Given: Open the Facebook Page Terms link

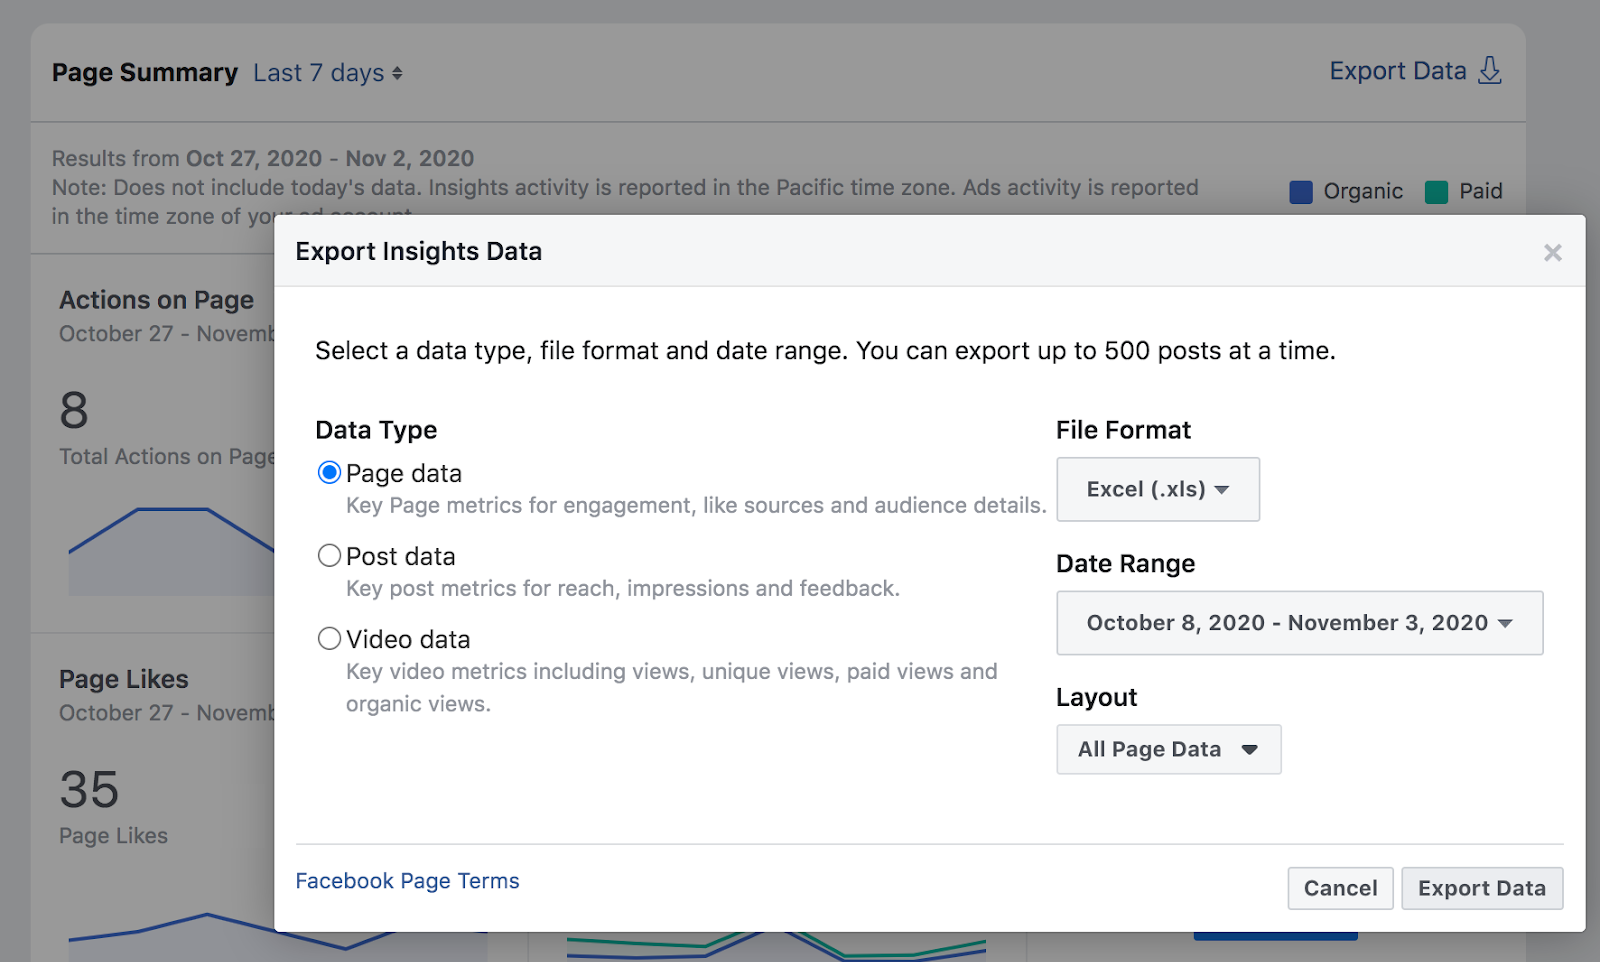Looking at the screenshot, I should click(x=407, y=881).
